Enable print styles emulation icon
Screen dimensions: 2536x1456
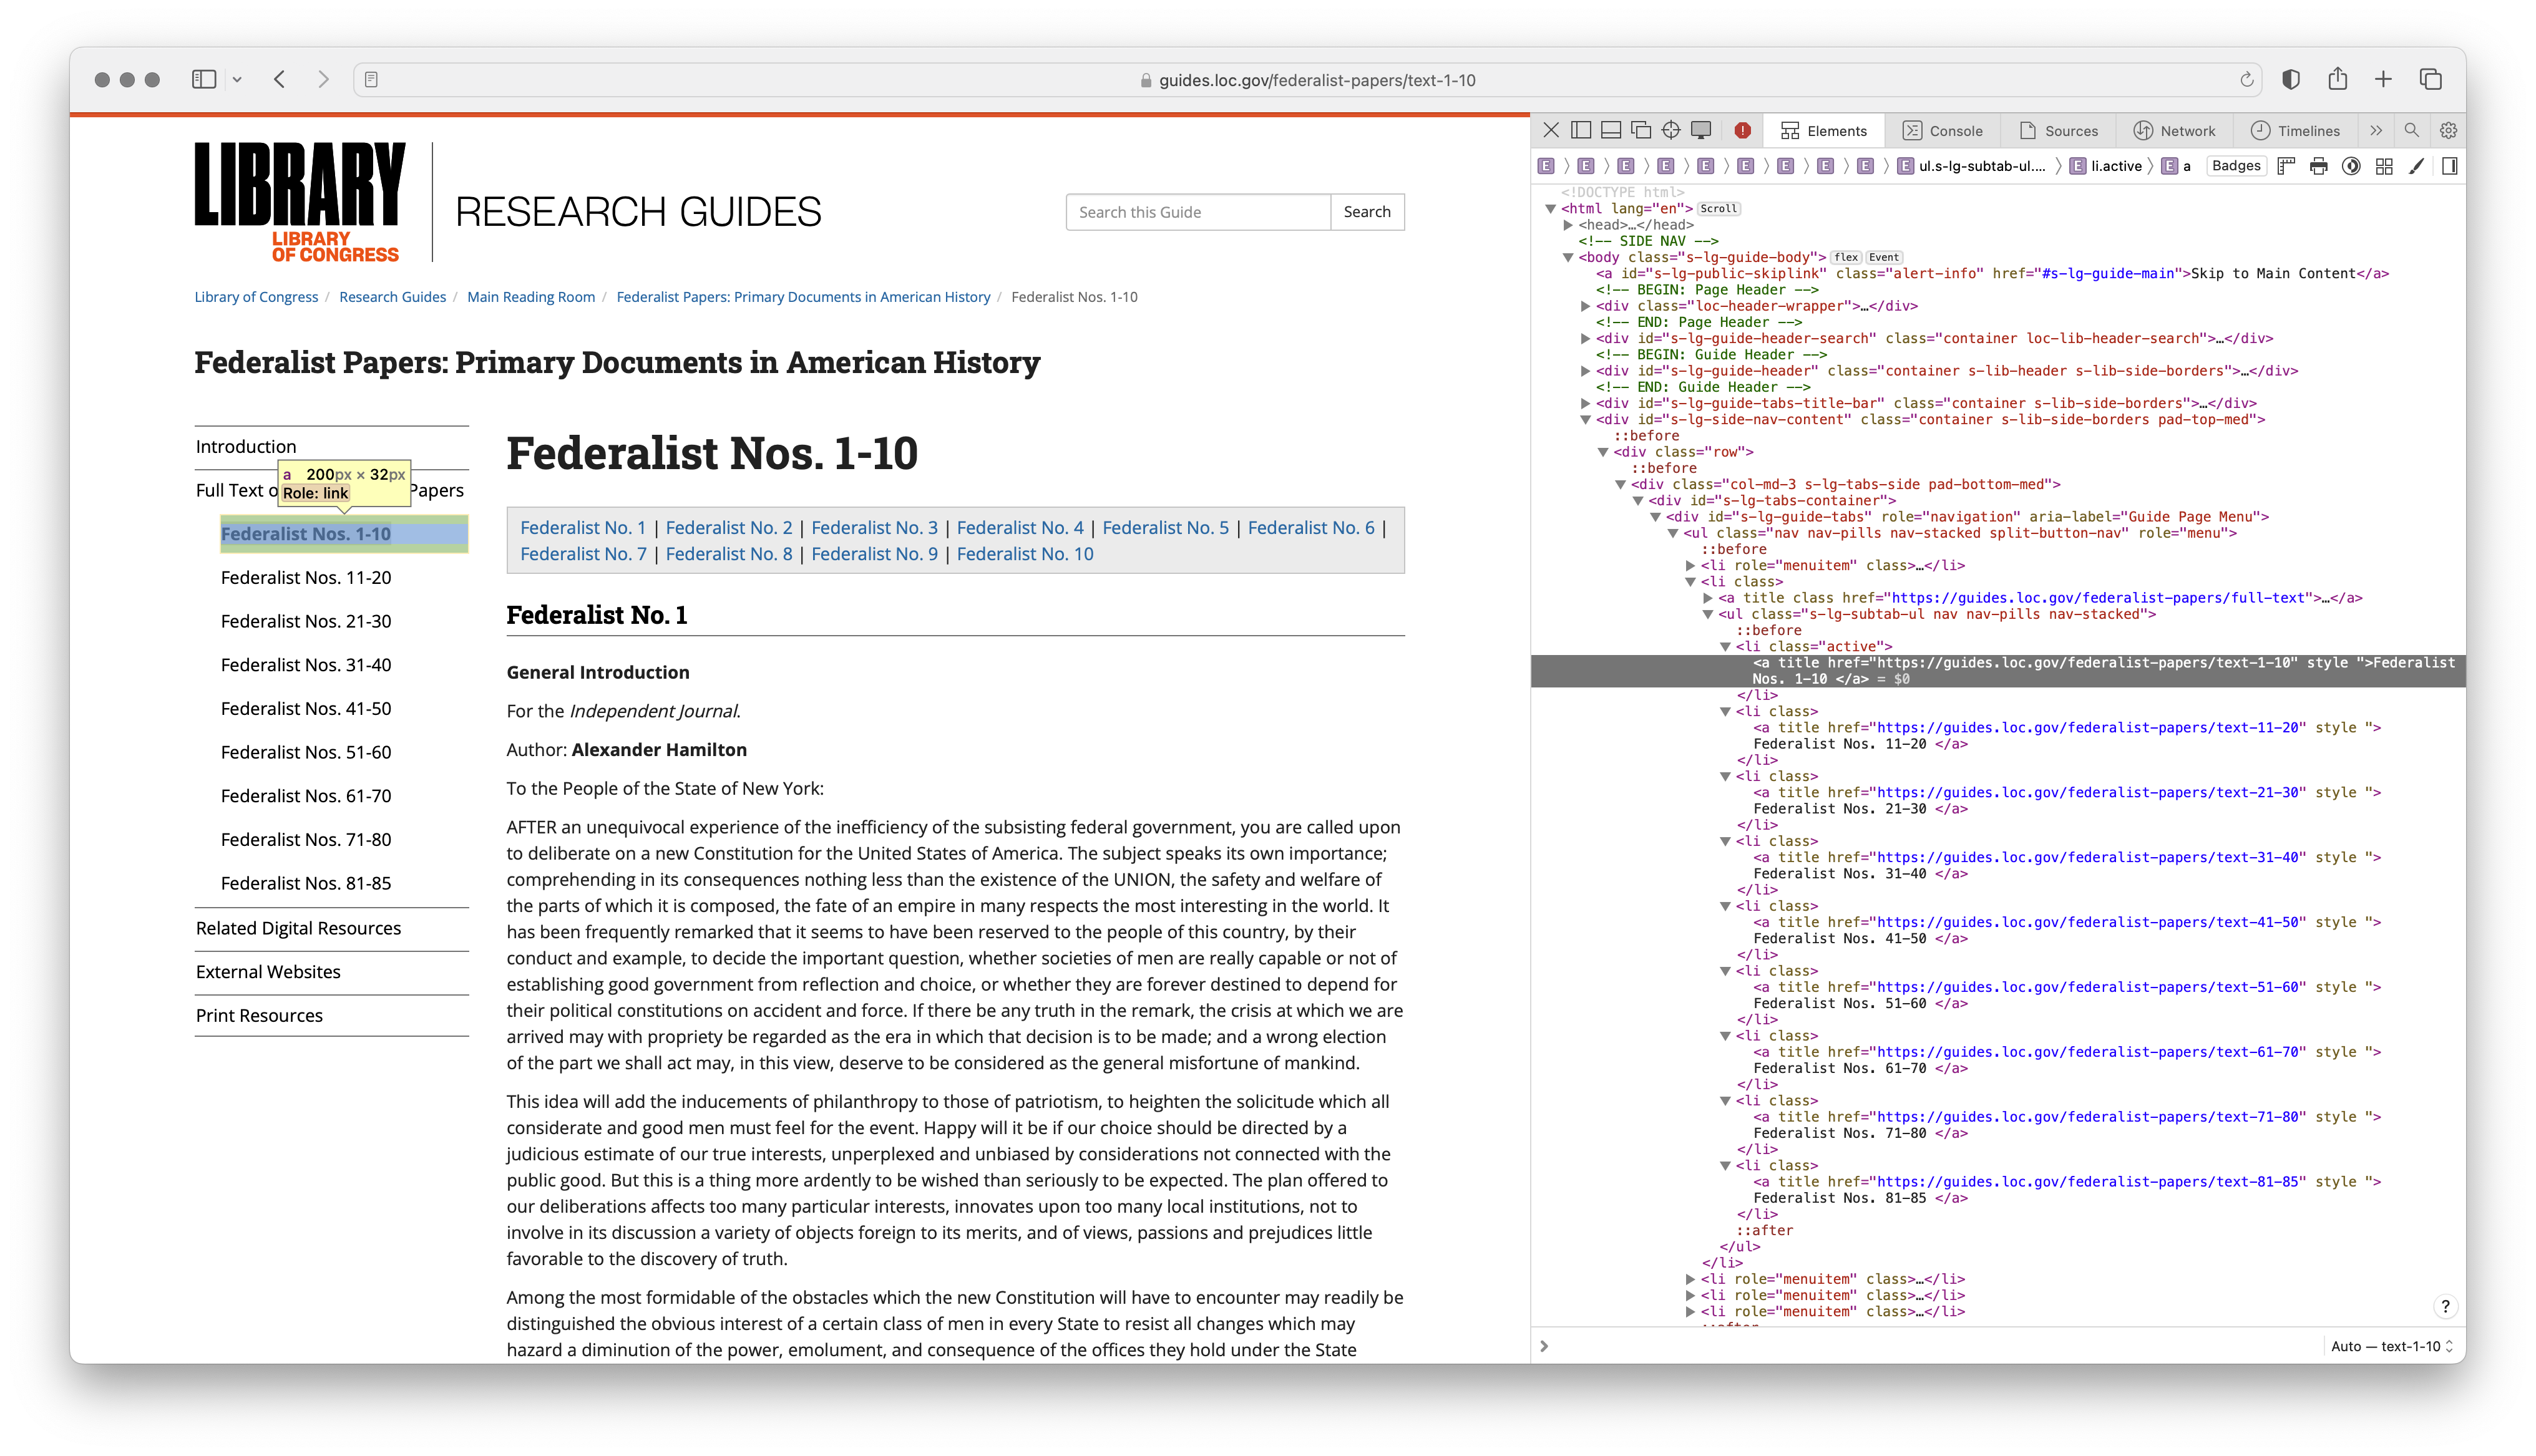(2318, 166)
